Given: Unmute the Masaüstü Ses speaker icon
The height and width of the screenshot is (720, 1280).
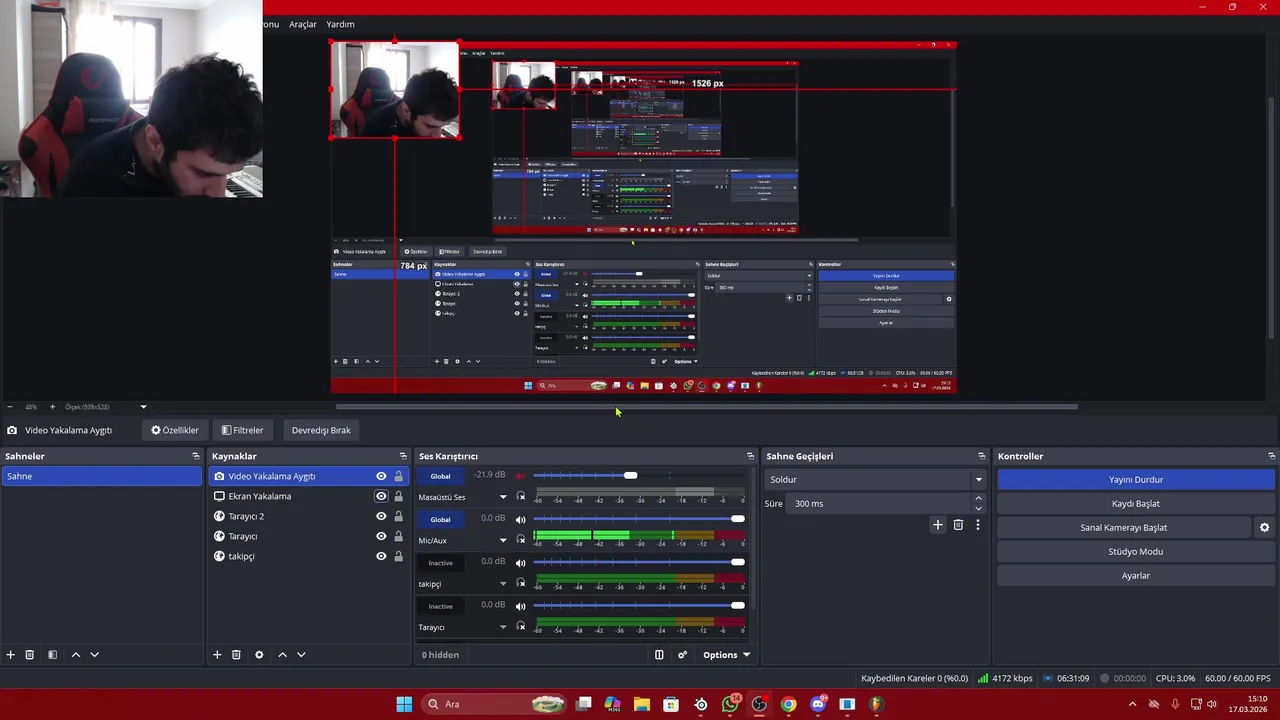Looking at the screenshot, I should [520, 476].
